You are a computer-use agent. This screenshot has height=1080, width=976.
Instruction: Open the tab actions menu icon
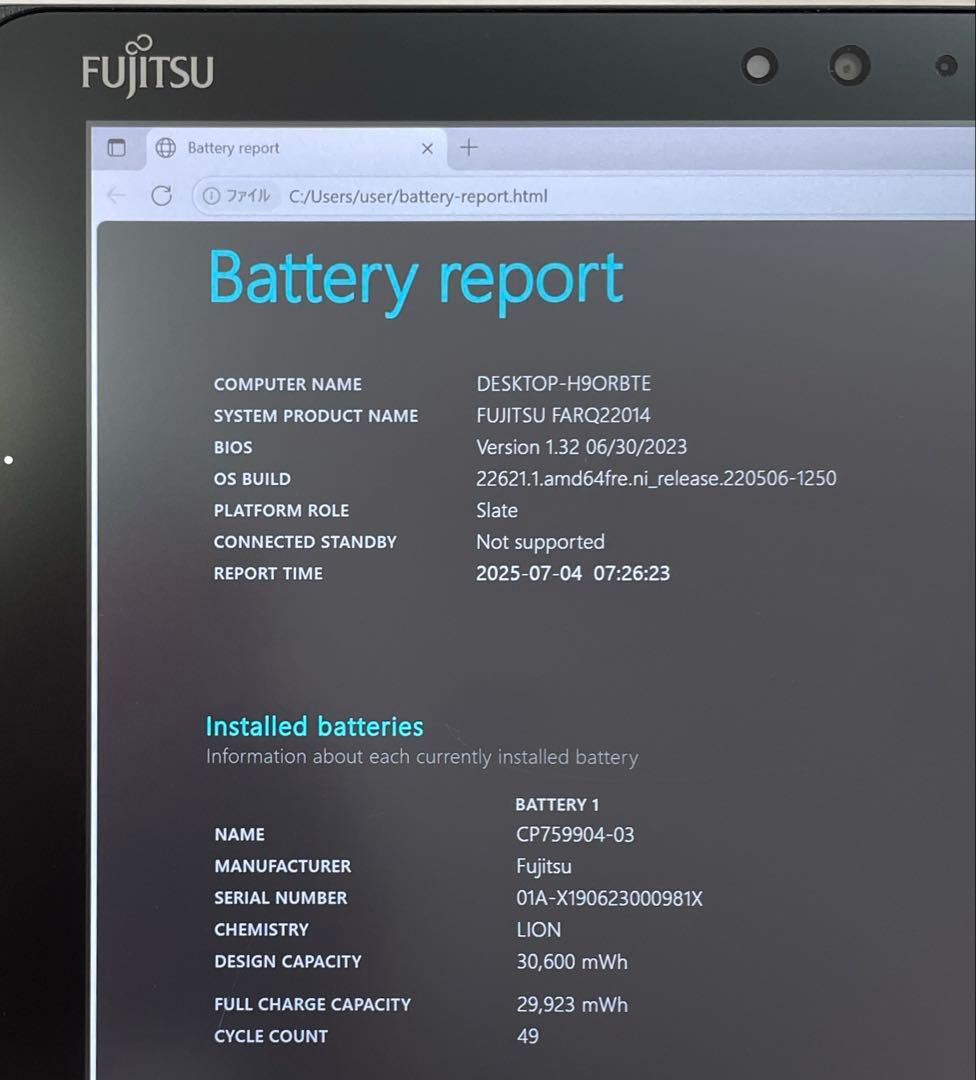116,147
